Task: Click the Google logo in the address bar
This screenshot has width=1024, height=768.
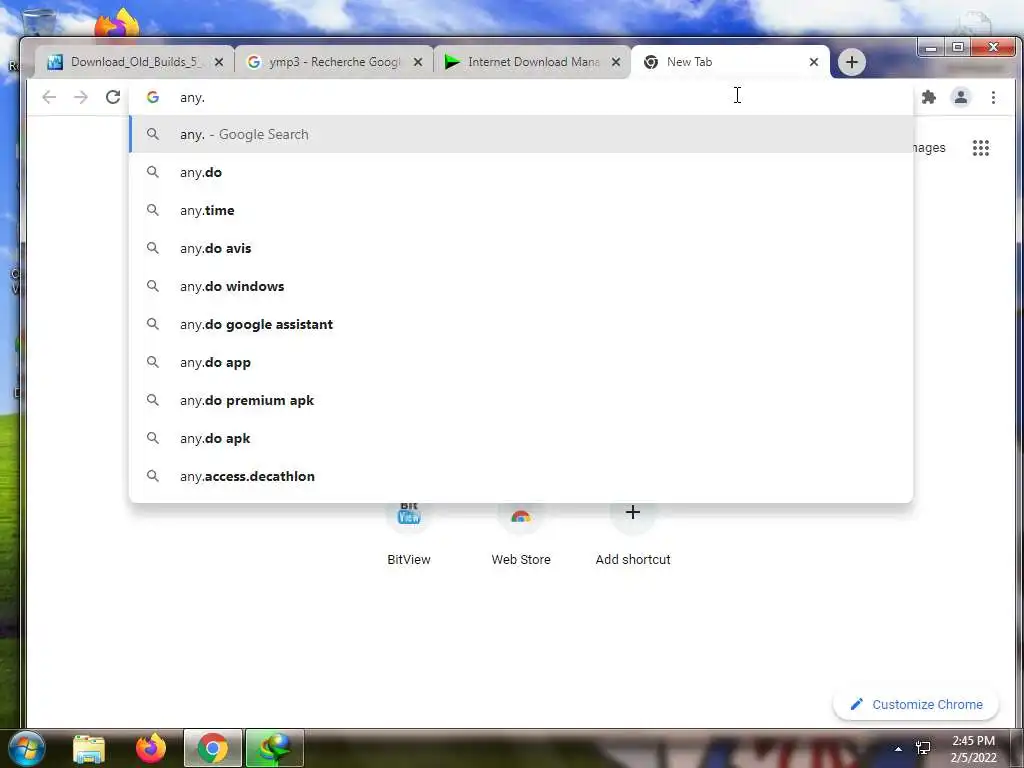Action: (x=153, y=97)
